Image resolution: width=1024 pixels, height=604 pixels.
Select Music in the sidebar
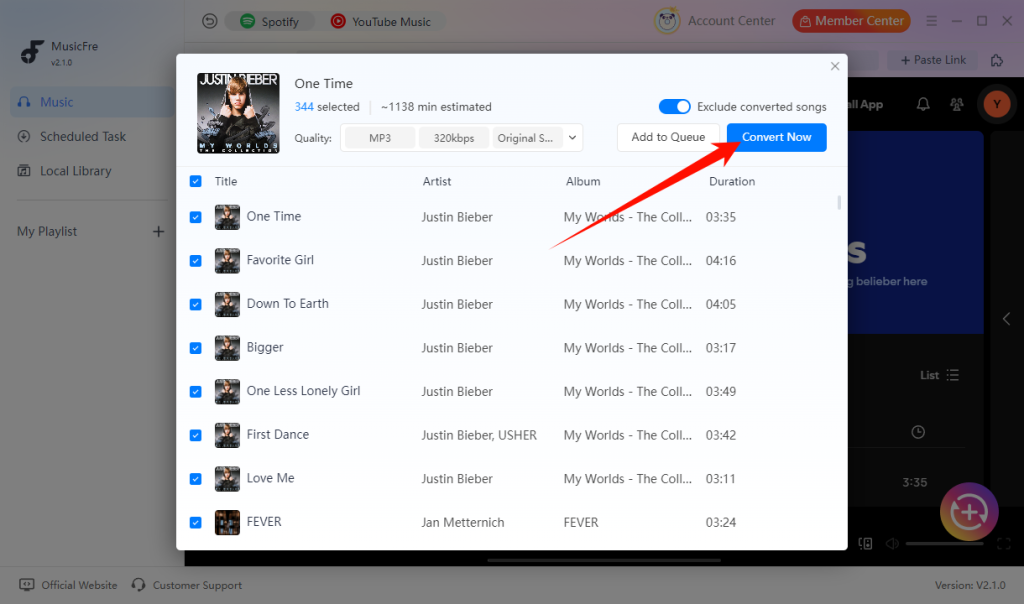[92, 102]
